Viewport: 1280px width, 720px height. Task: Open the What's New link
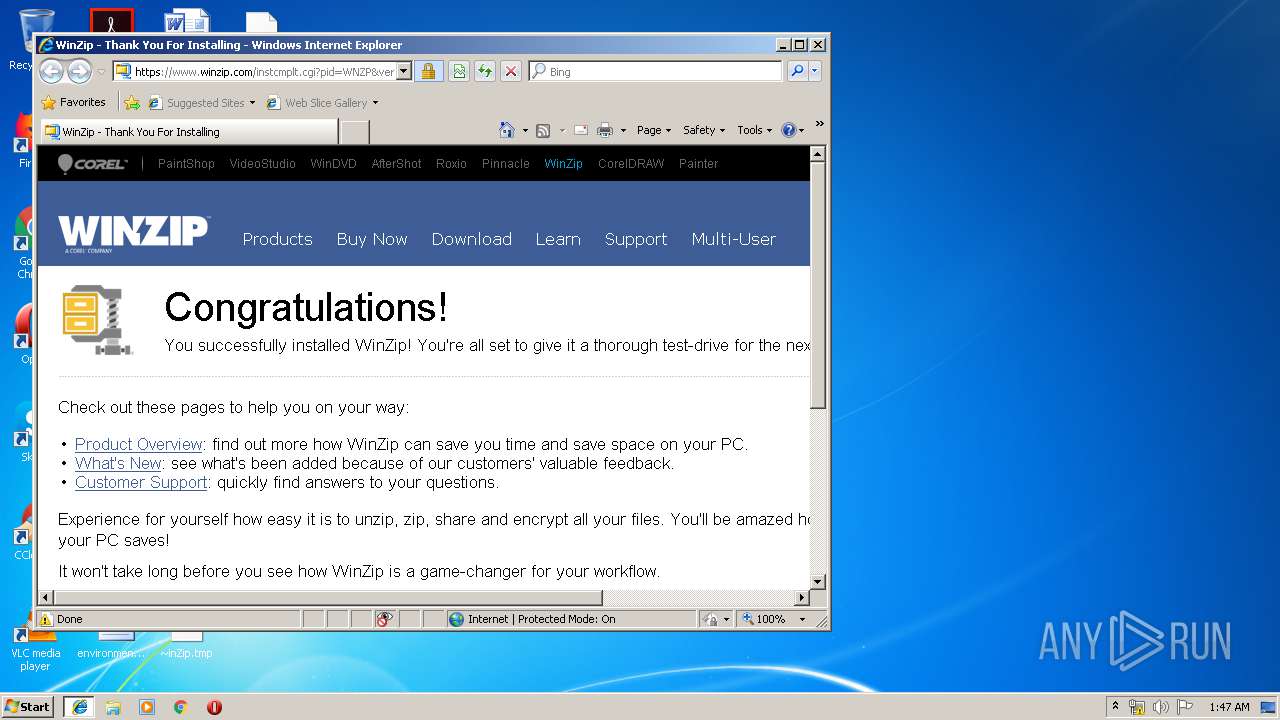pos(118,463)
